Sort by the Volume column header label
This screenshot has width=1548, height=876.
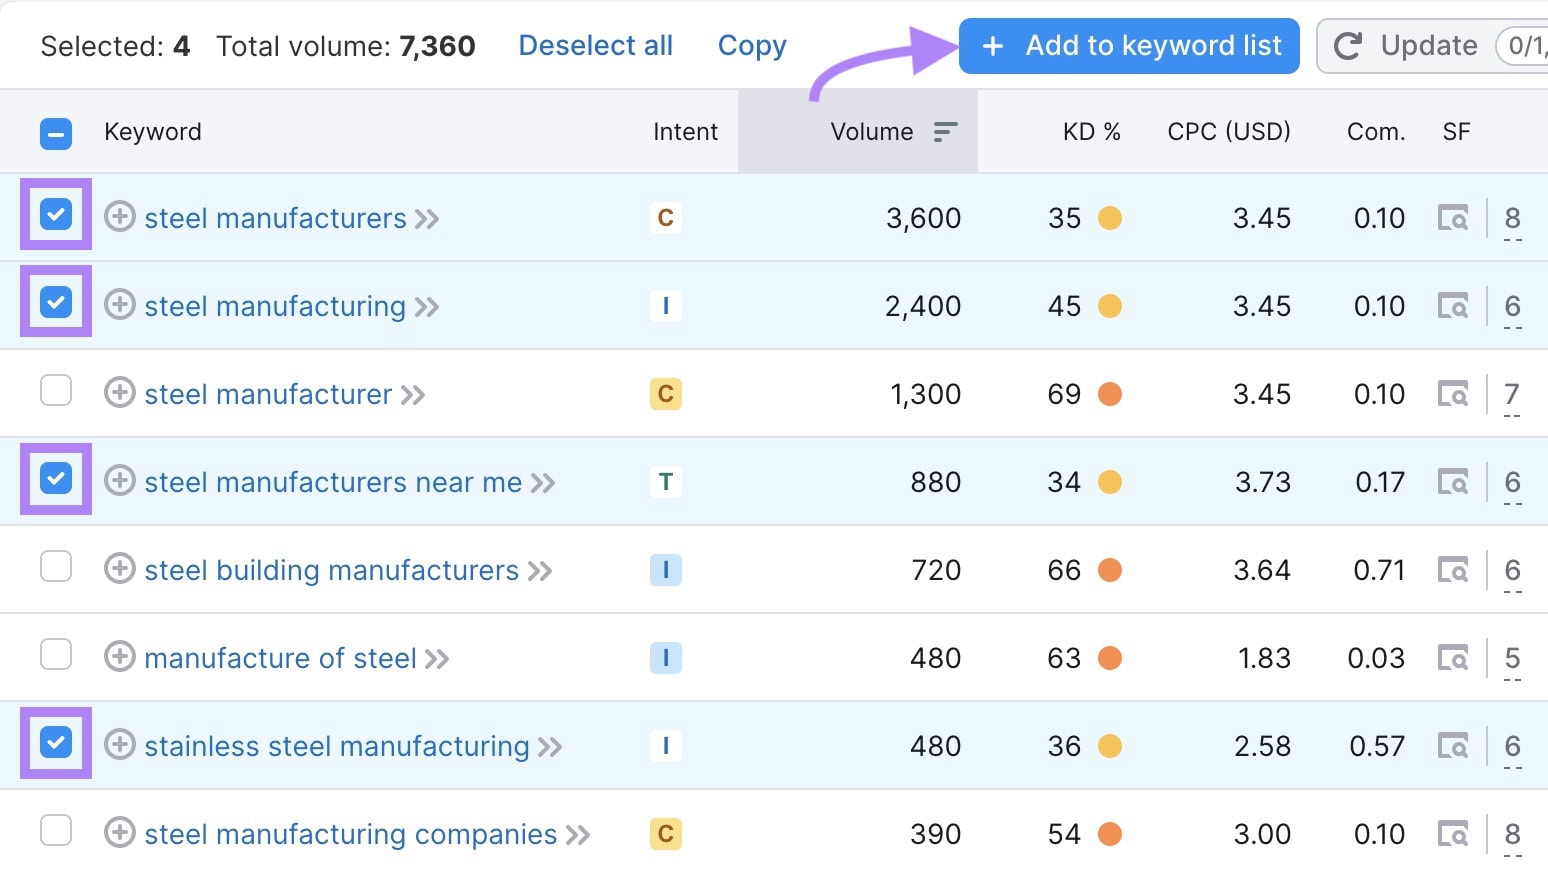[x=872, y=132]
